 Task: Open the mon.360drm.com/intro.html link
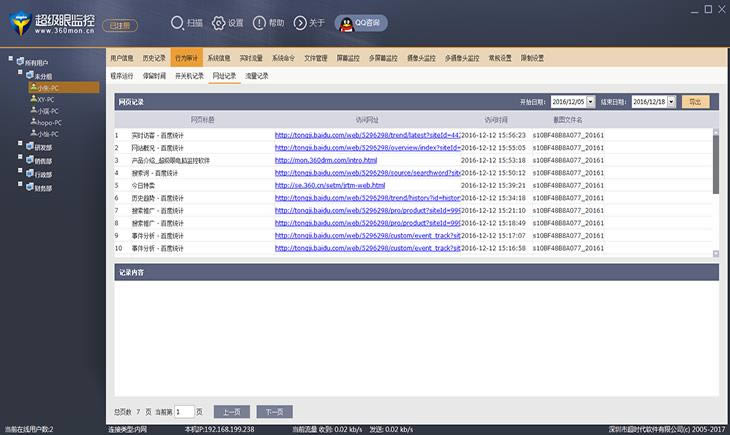[326, 160]
